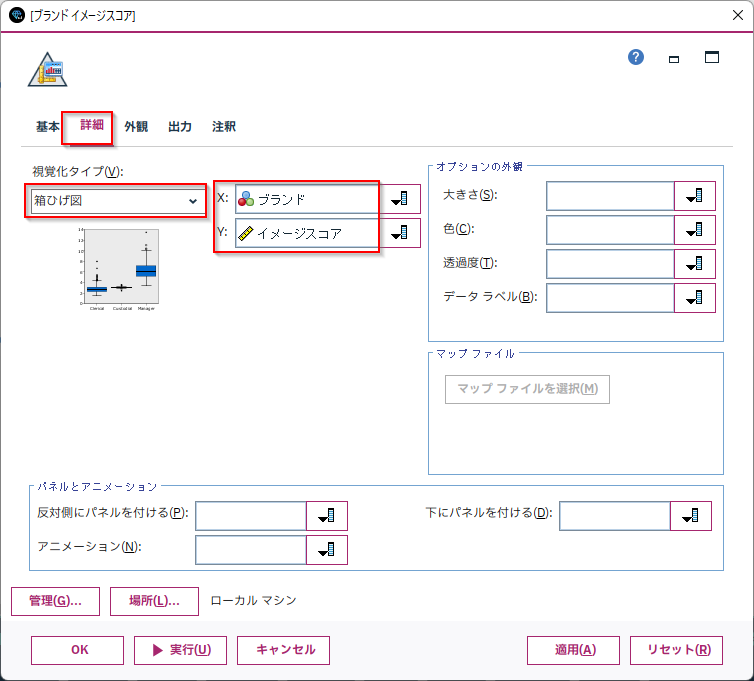The image size is (754, 681).
Task: Open field picker for データ ラベル(B)
Action: (x=694, y=298)
